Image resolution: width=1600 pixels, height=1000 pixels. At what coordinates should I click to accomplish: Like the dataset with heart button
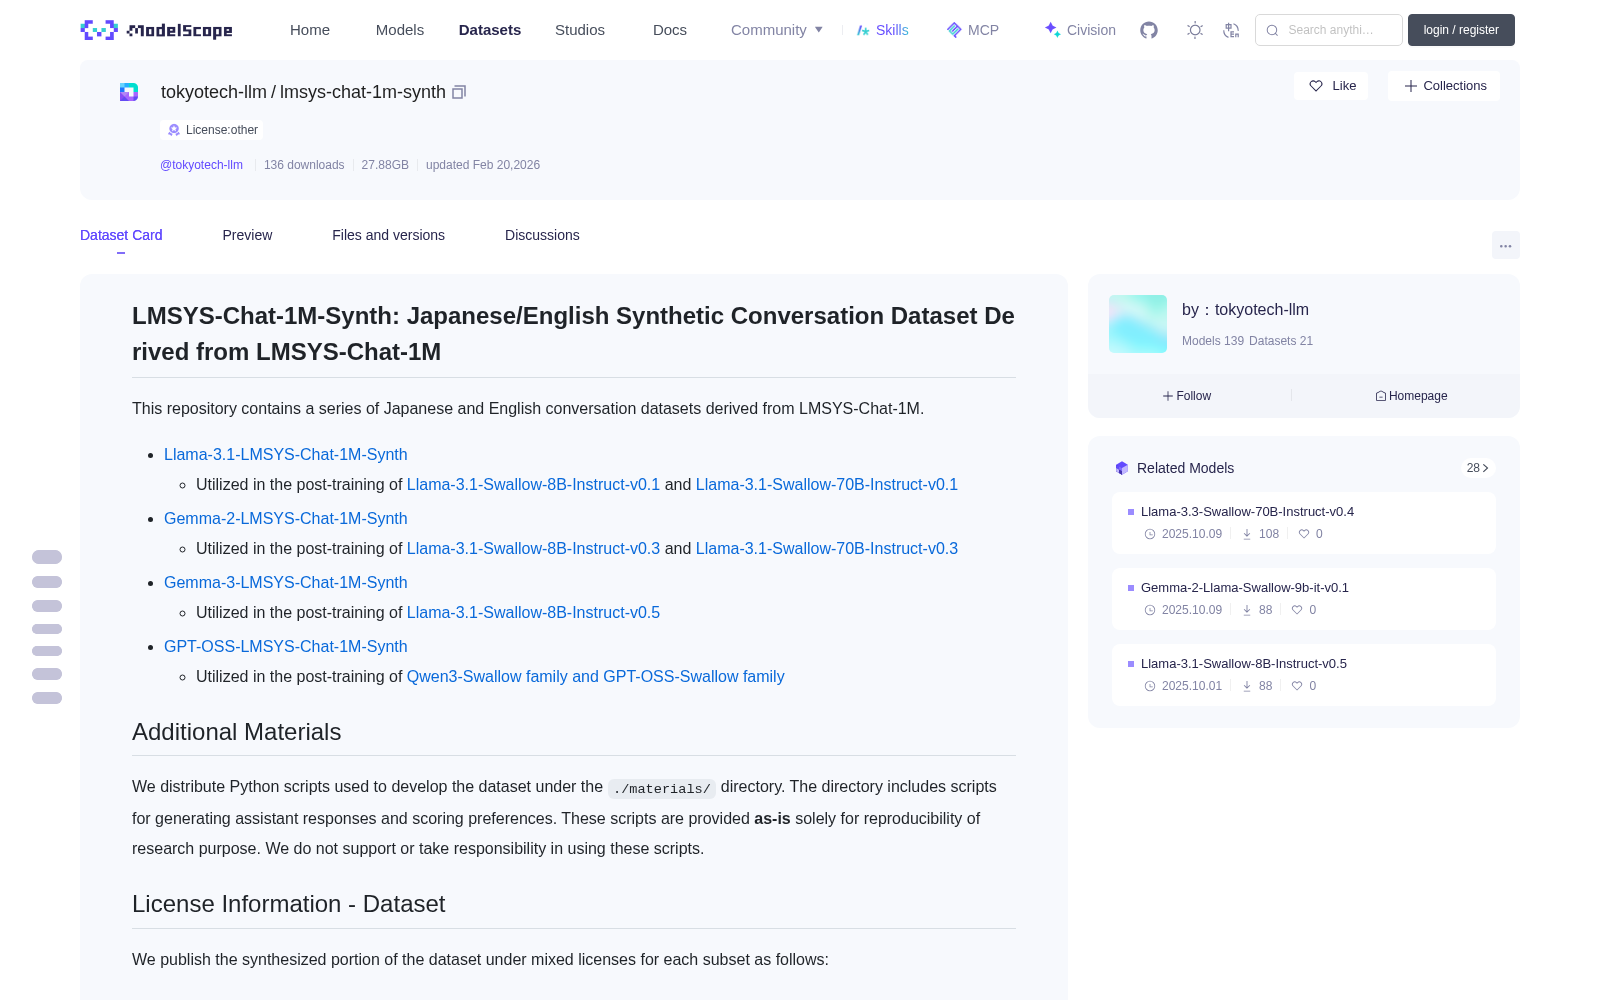point(1332,86)
